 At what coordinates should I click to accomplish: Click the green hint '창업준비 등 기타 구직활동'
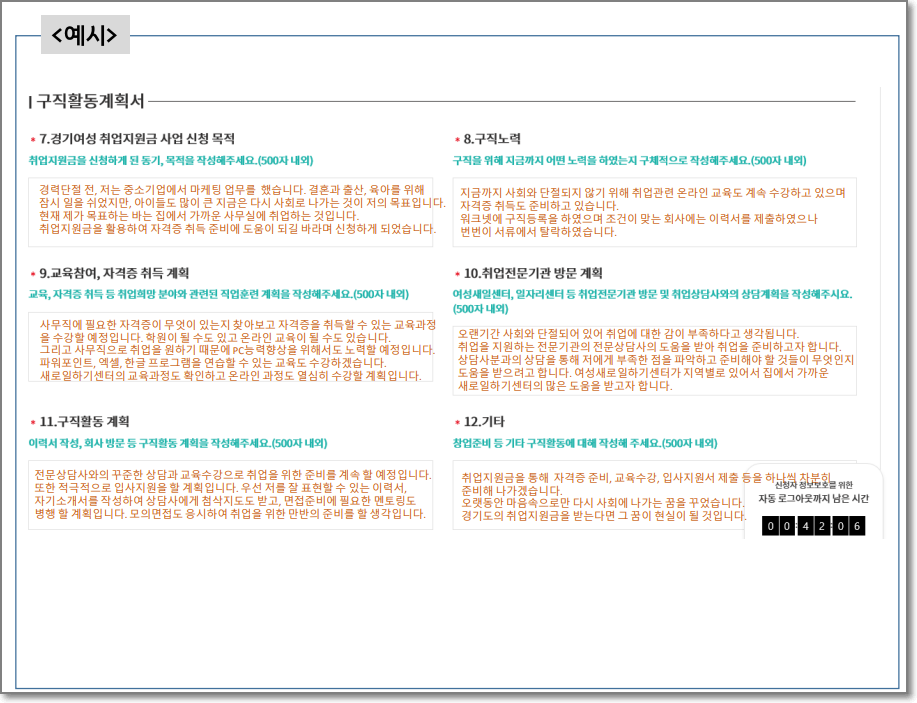pos(585,443)
